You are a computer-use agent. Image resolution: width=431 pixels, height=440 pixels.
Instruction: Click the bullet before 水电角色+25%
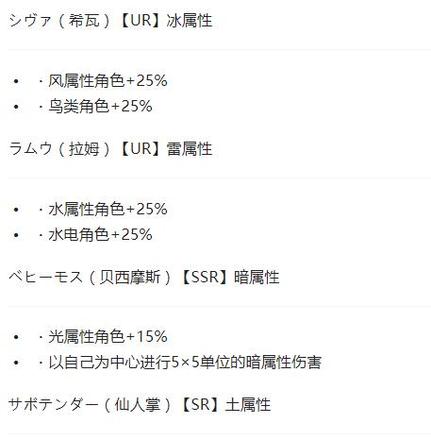pos(16,235)
